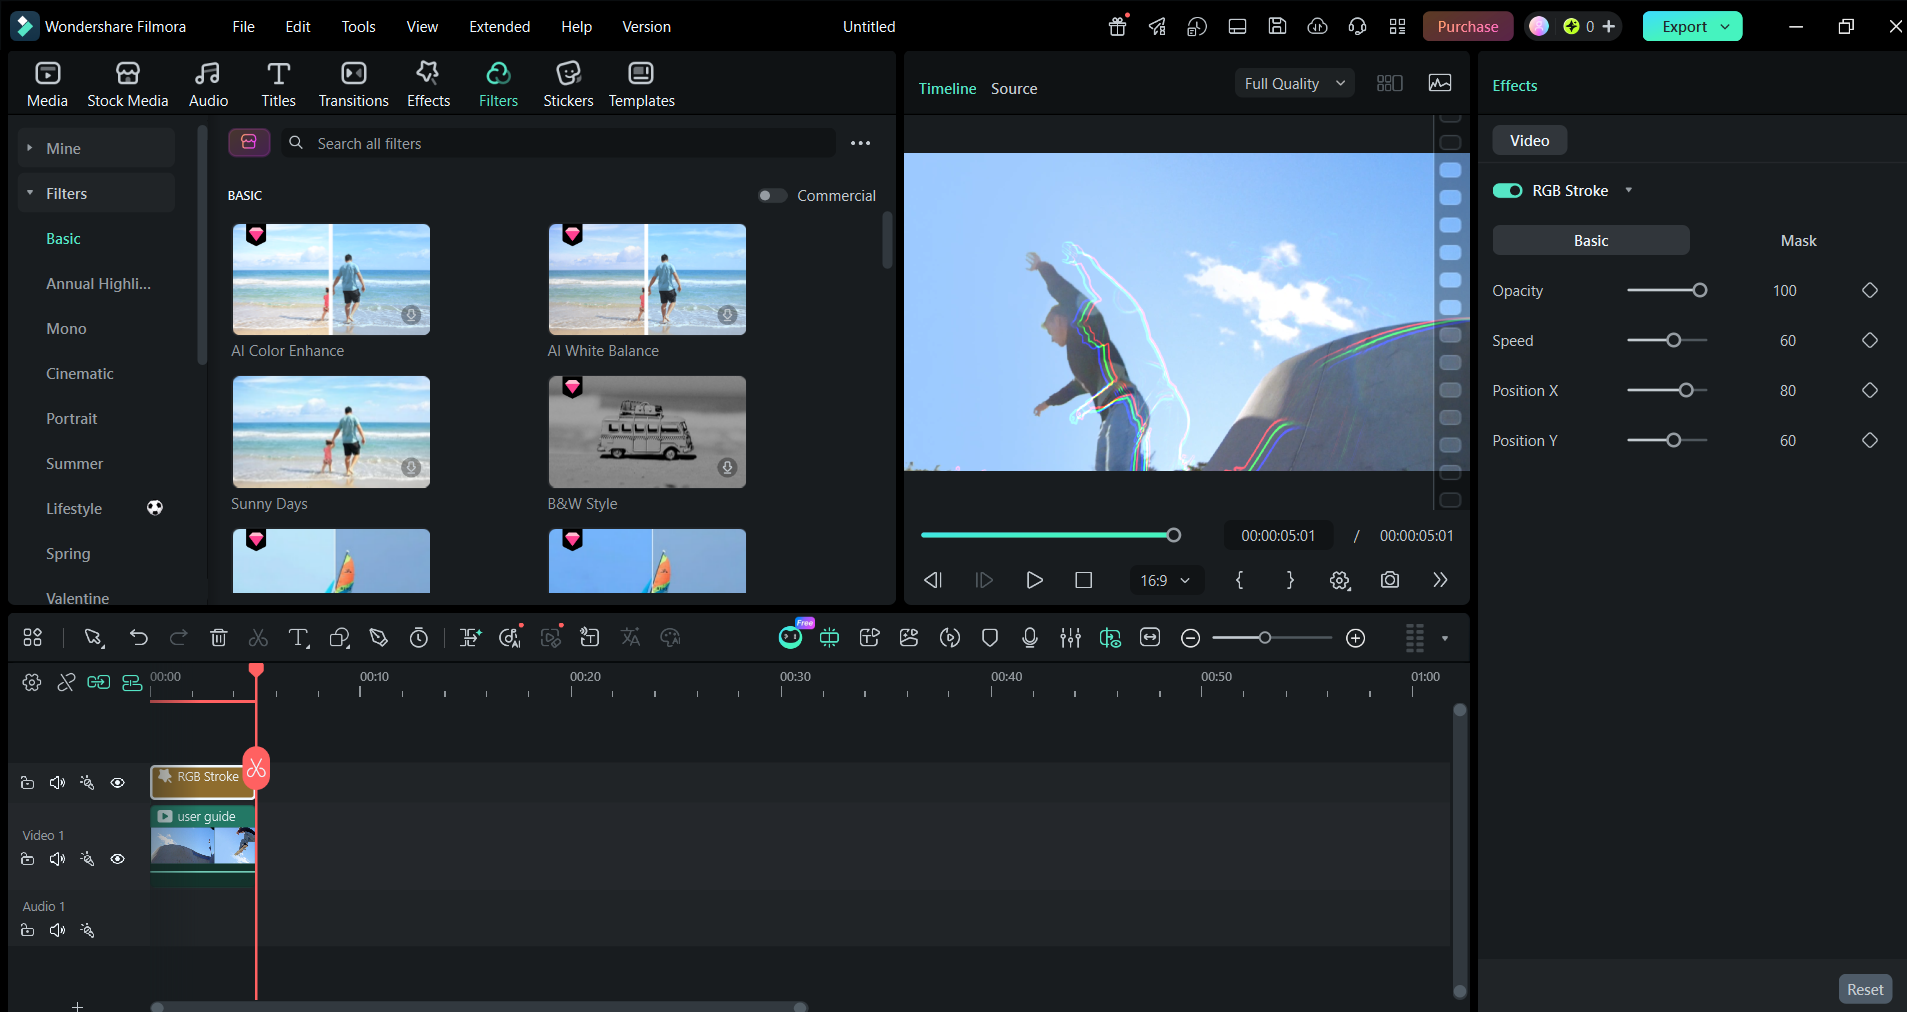Hide Video 1 track with eye icon
1907x1012 pixels.
117,859
